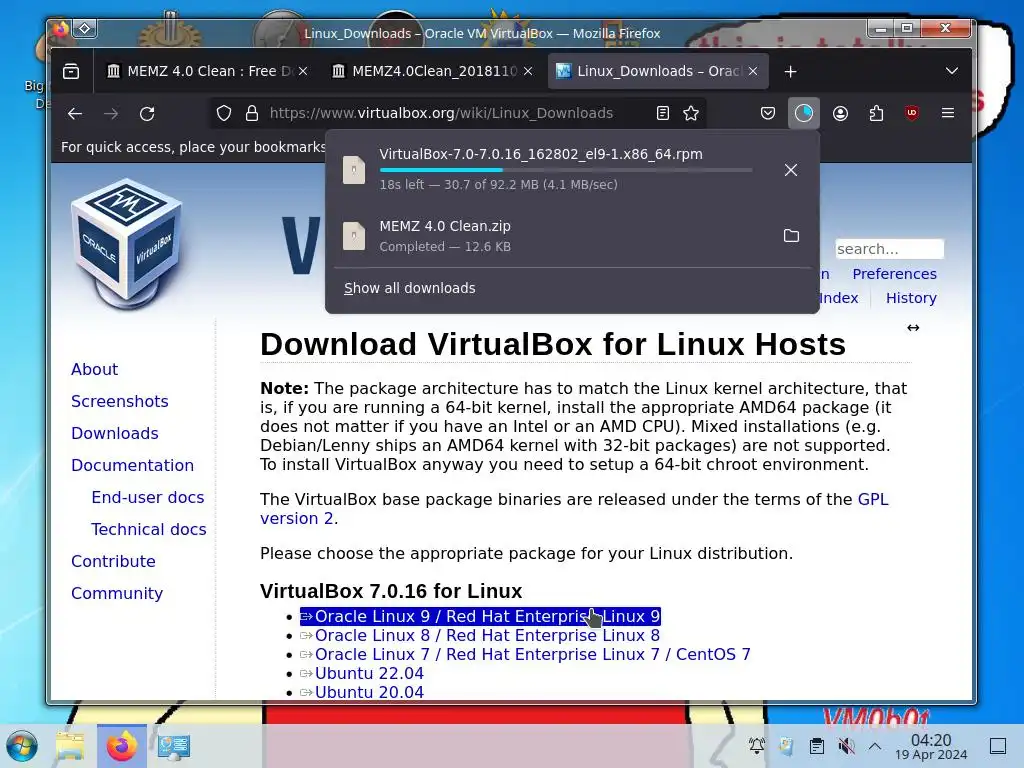1024x768 pixels.
Task: Open Technical docs sidebar link
Action: [x=148, y=530]
